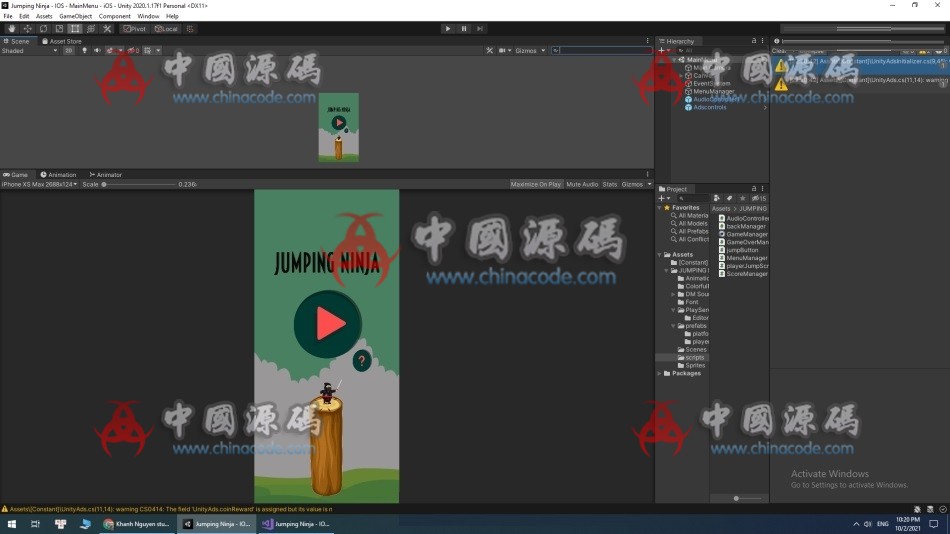This screenshot has height=534, width=950.
Task: Click the red play button in game
Action: tap(328, 324)
